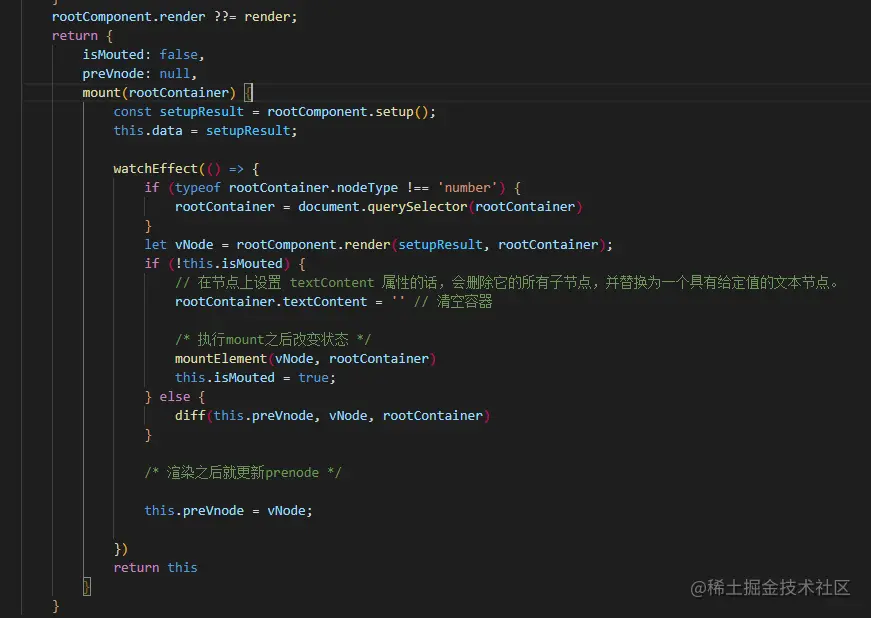The width and height of the screenshot is (871, 618).
Task: Click the closing '})' of watchEffect
Action: click(x=121, y=549)
